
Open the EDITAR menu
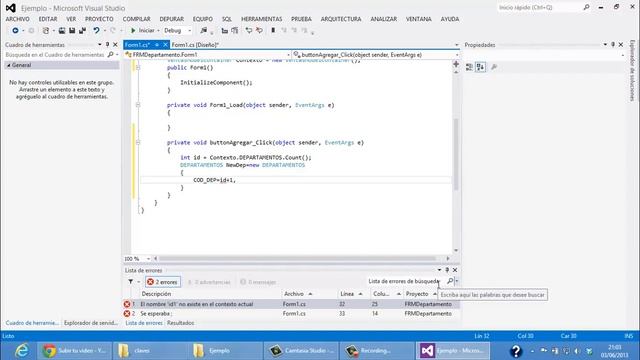[x=48, y=19]
